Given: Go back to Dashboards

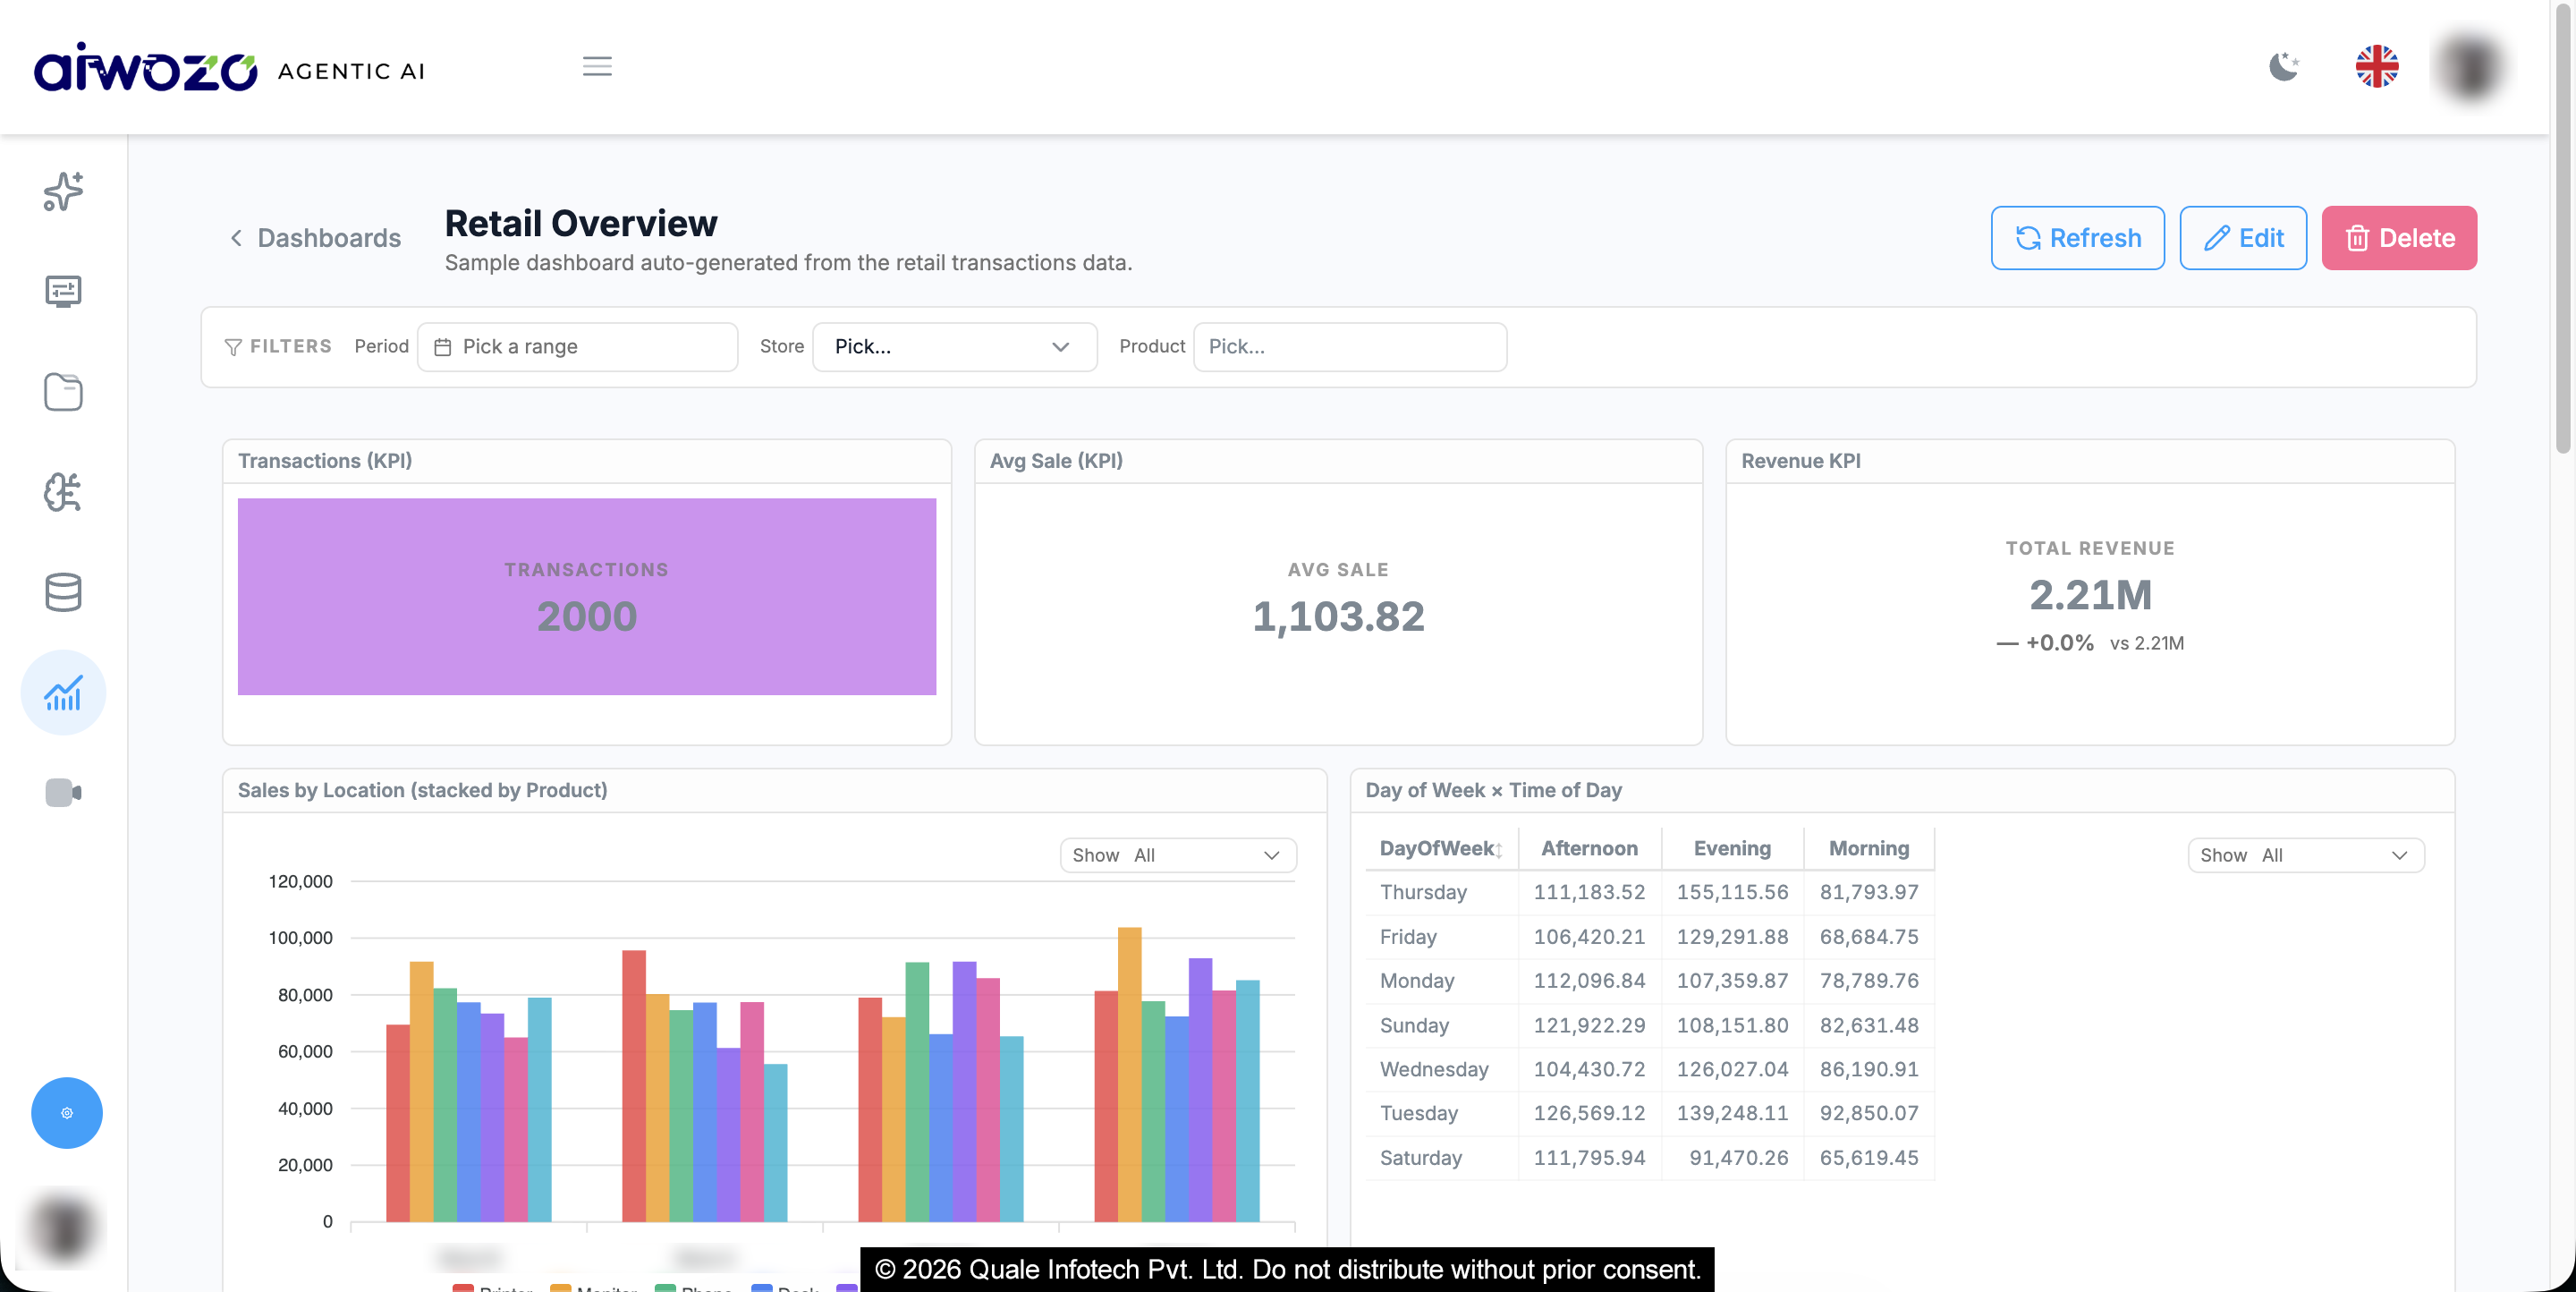Looking at the screenshot, I should (315, 238).
